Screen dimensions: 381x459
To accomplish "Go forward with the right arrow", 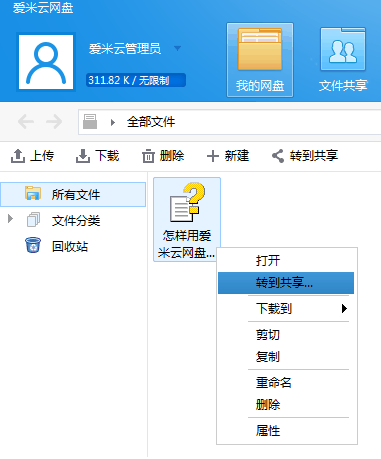I will point(54,122).
